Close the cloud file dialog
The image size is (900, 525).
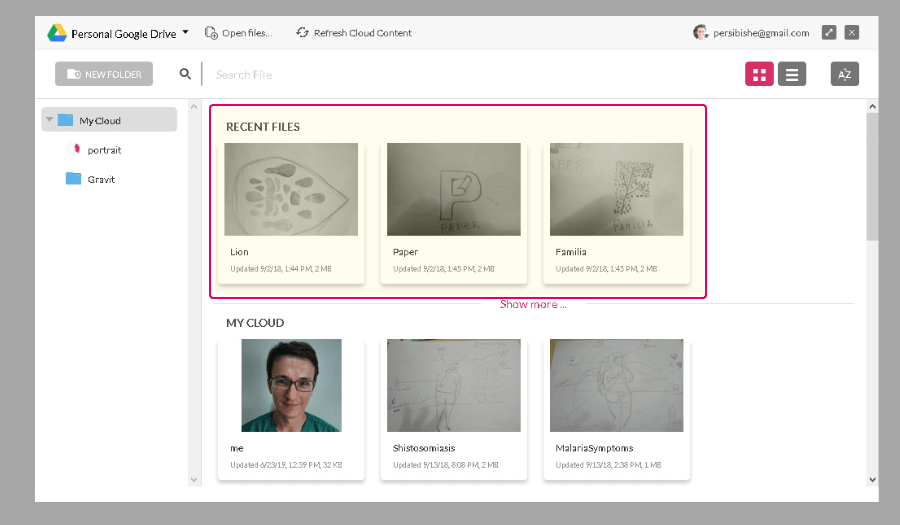(852, 33)
